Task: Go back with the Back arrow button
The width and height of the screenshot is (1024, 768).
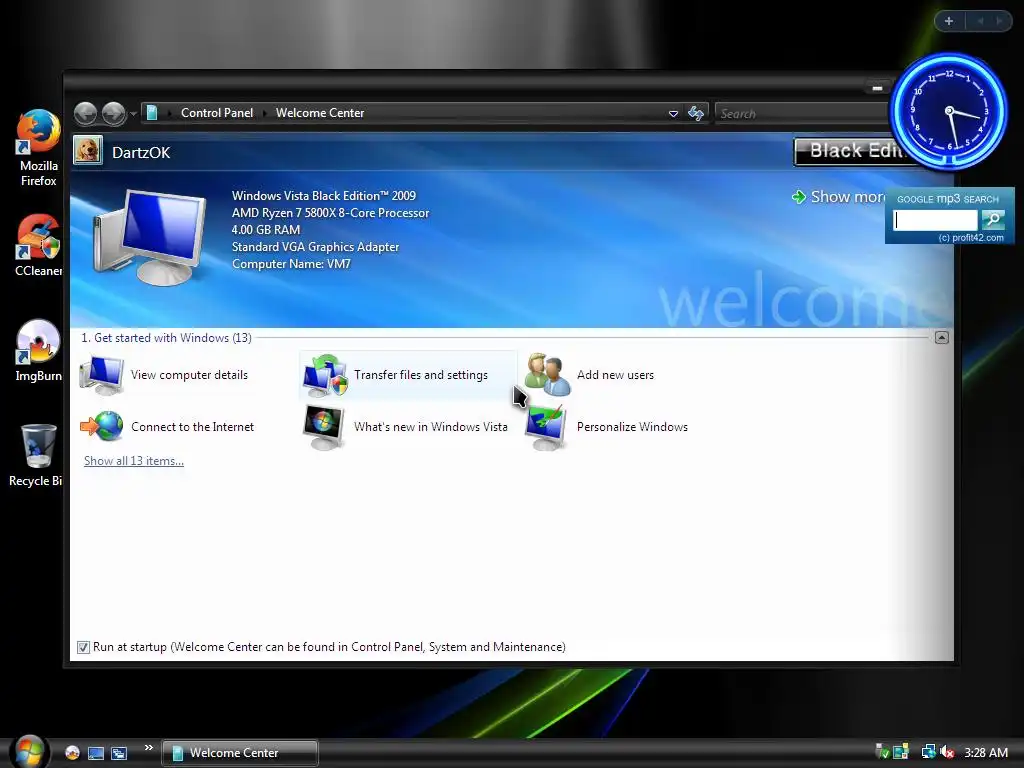Action: click(x=86, y=114)
